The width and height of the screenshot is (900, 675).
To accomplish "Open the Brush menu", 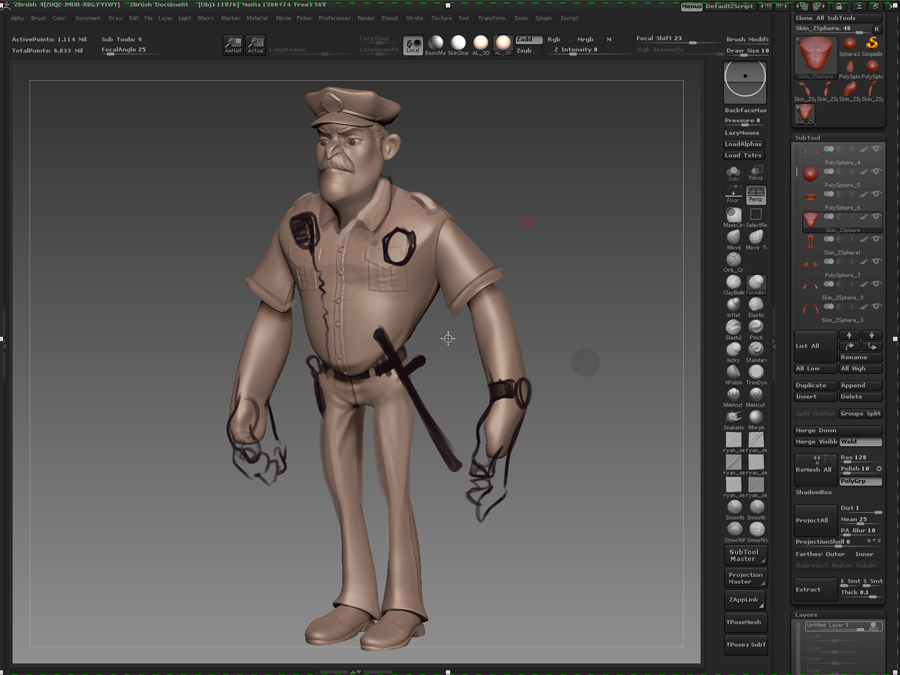I will pyautogui.click(x=38, y=18).
